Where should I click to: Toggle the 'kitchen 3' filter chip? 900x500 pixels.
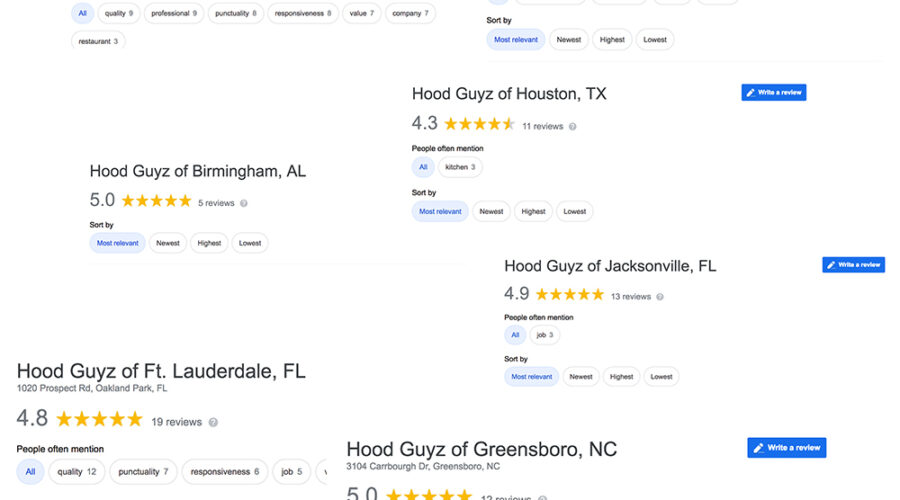(460, 167)
